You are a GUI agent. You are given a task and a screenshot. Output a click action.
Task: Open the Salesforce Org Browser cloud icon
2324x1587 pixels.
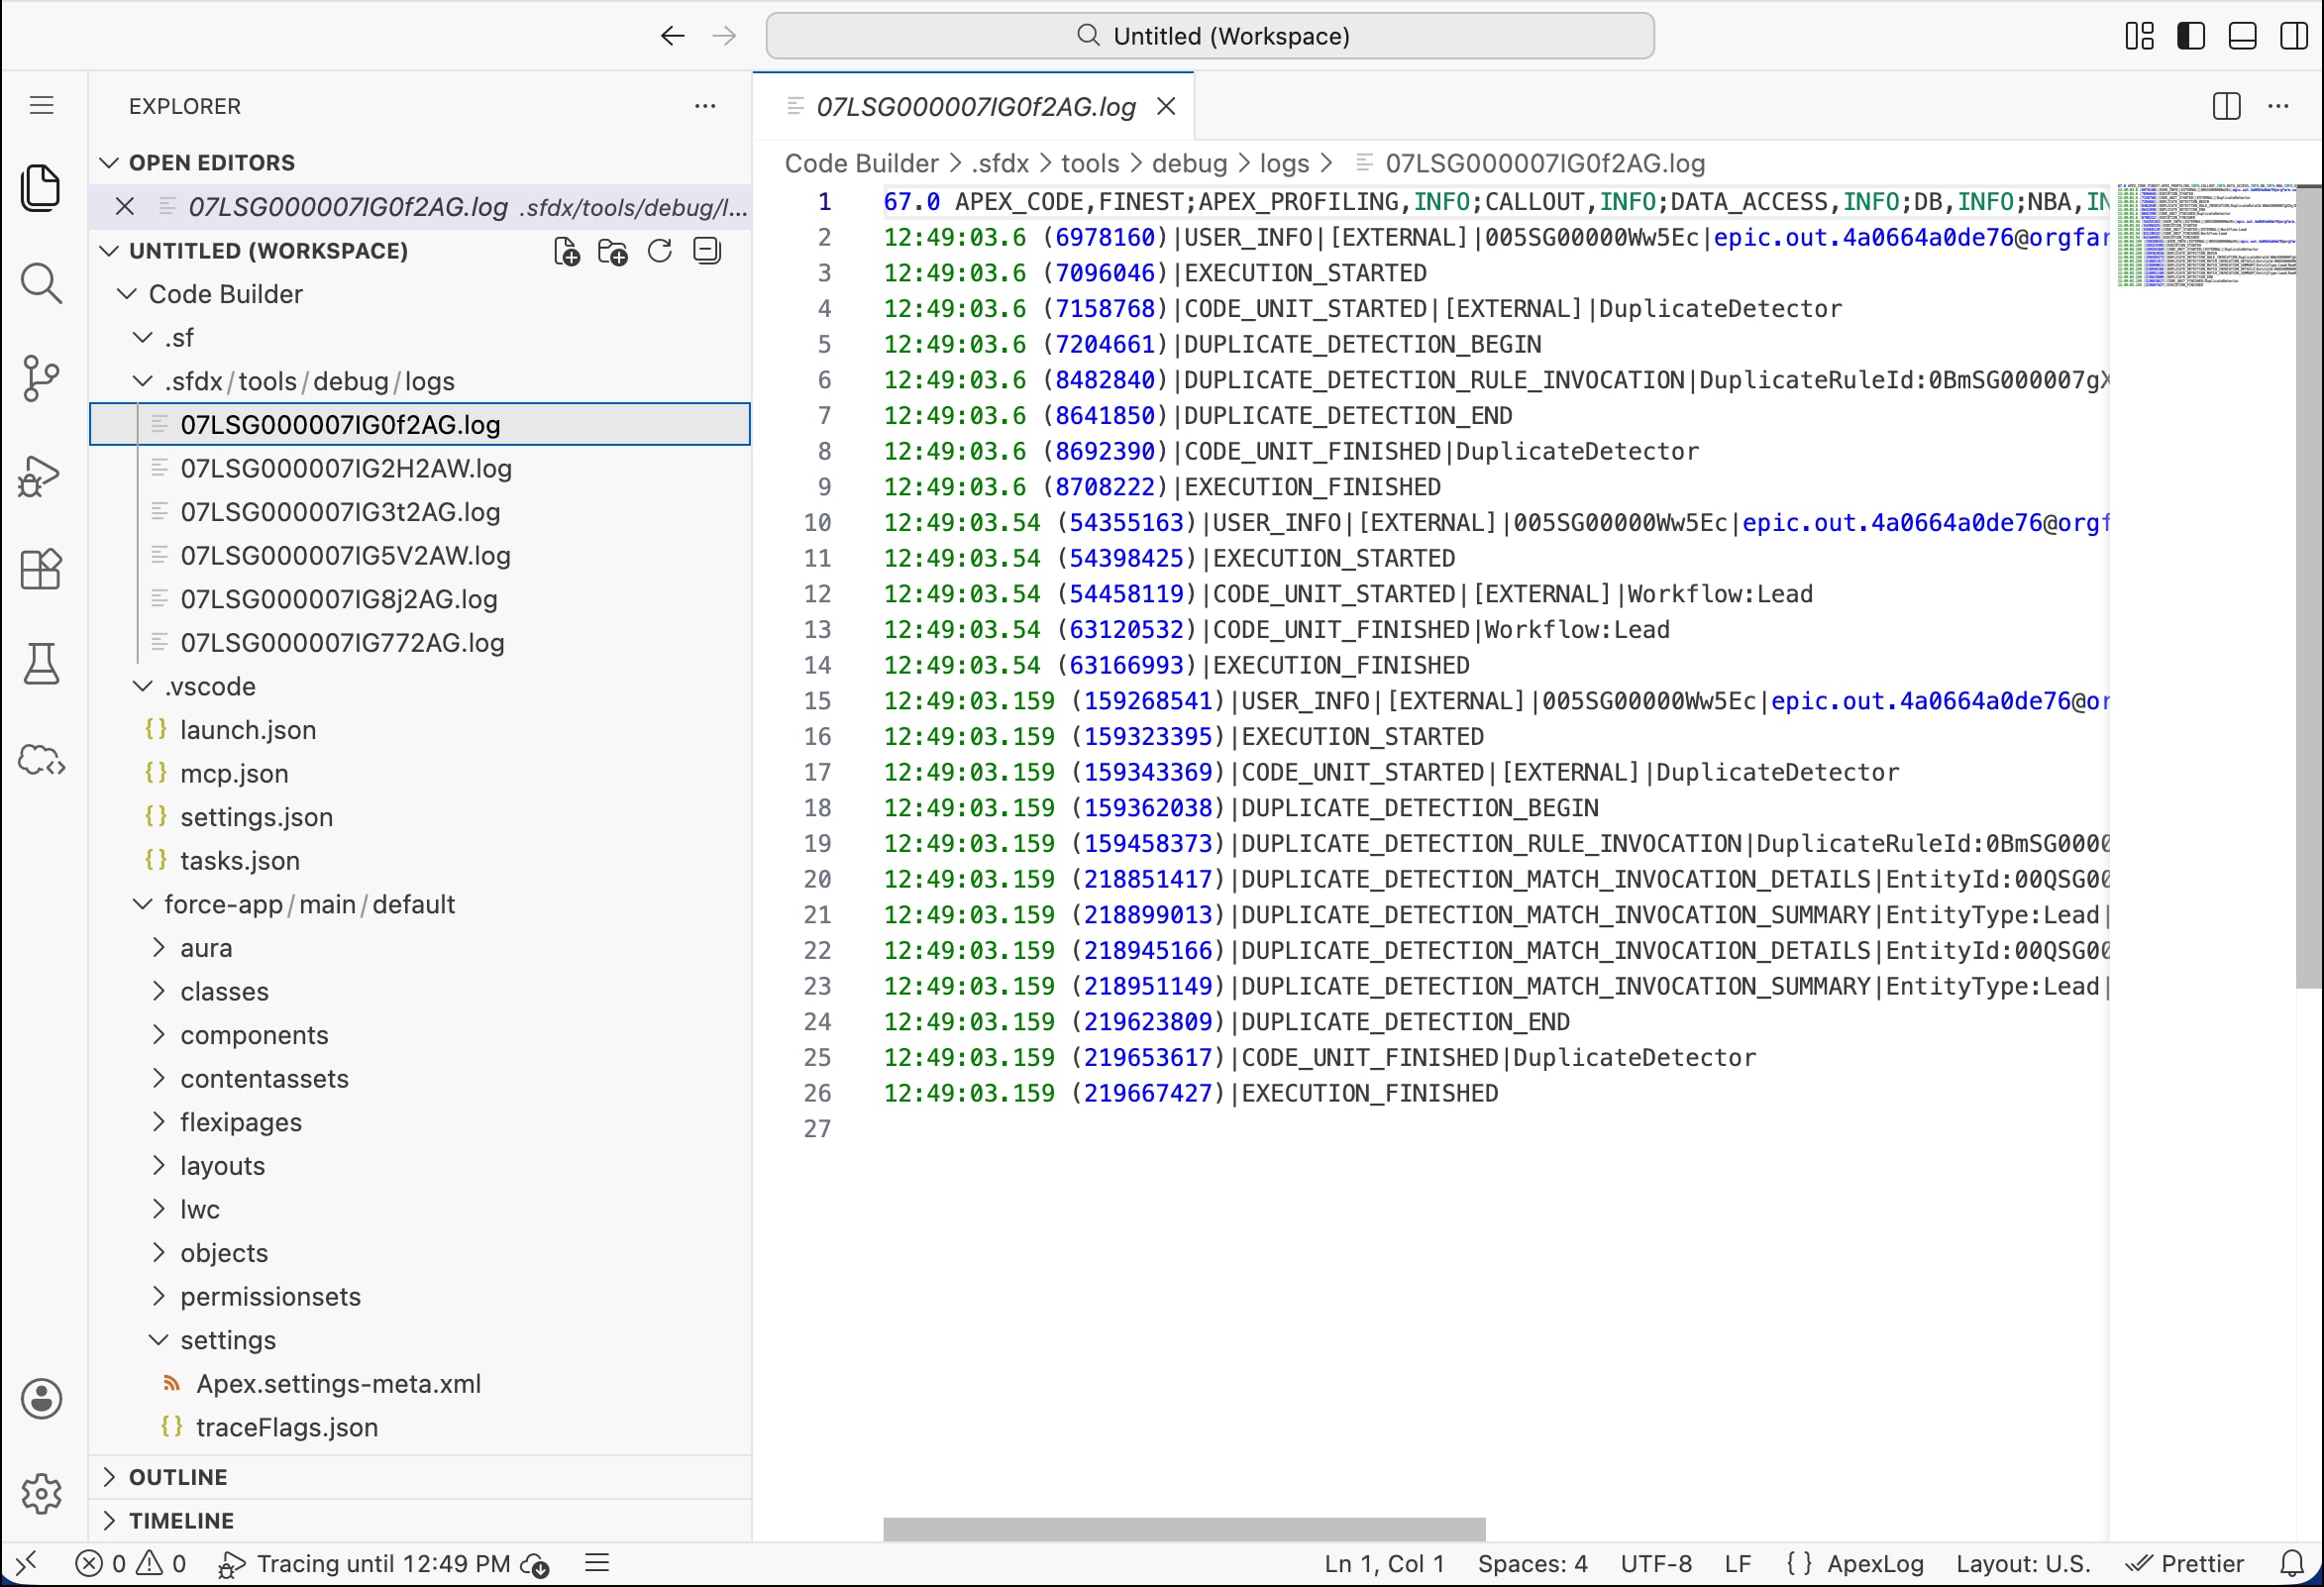click(x=41, y=760)
